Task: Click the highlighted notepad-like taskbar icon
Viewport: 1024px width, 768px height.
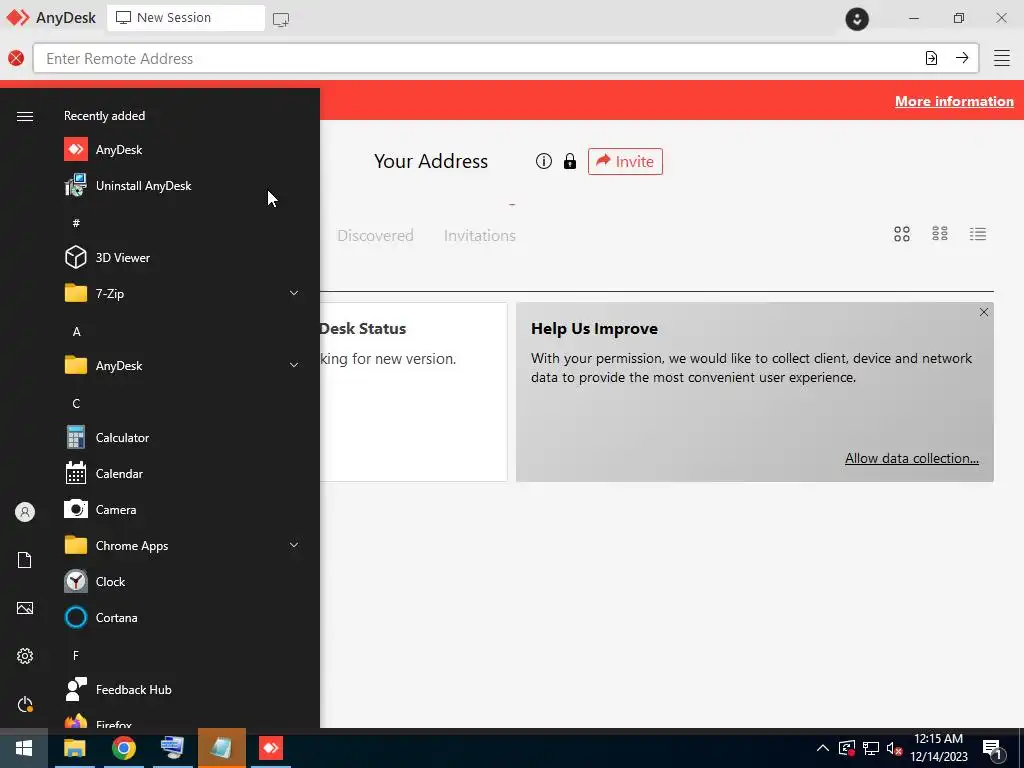Action: pyautogui.click(x=221, y=748)
